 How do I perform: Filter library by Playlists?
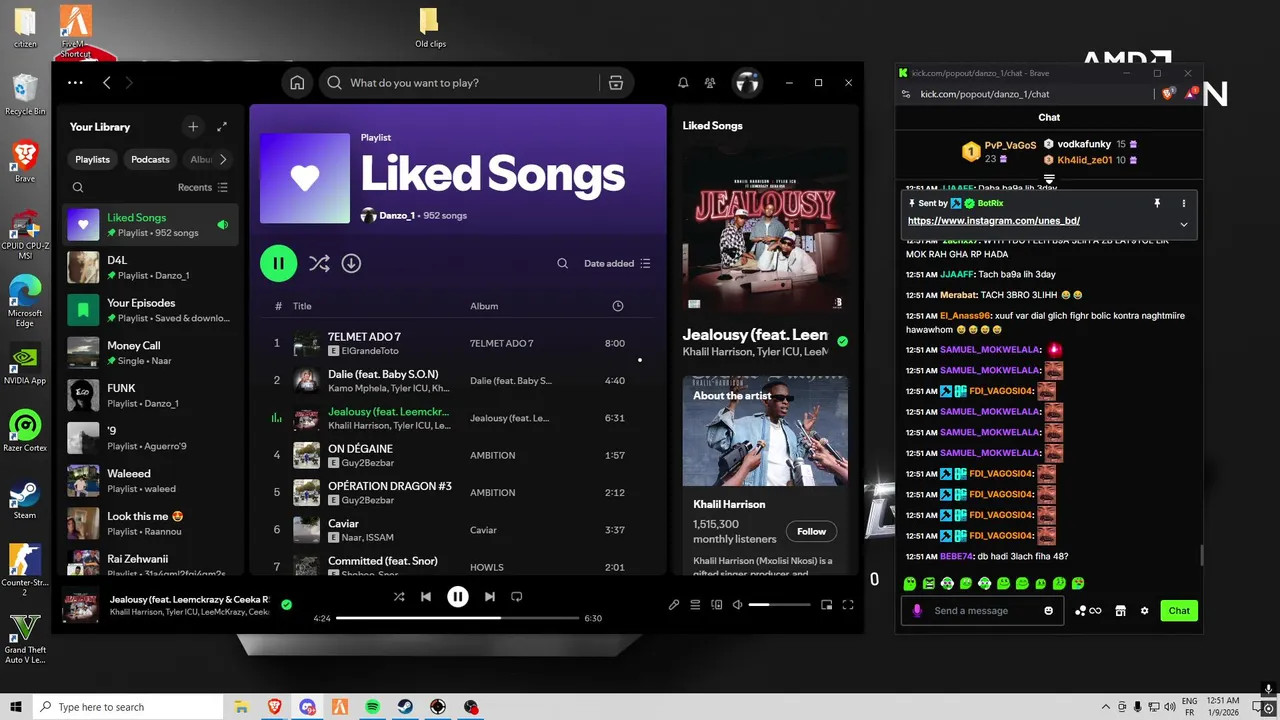pos(92,159)
